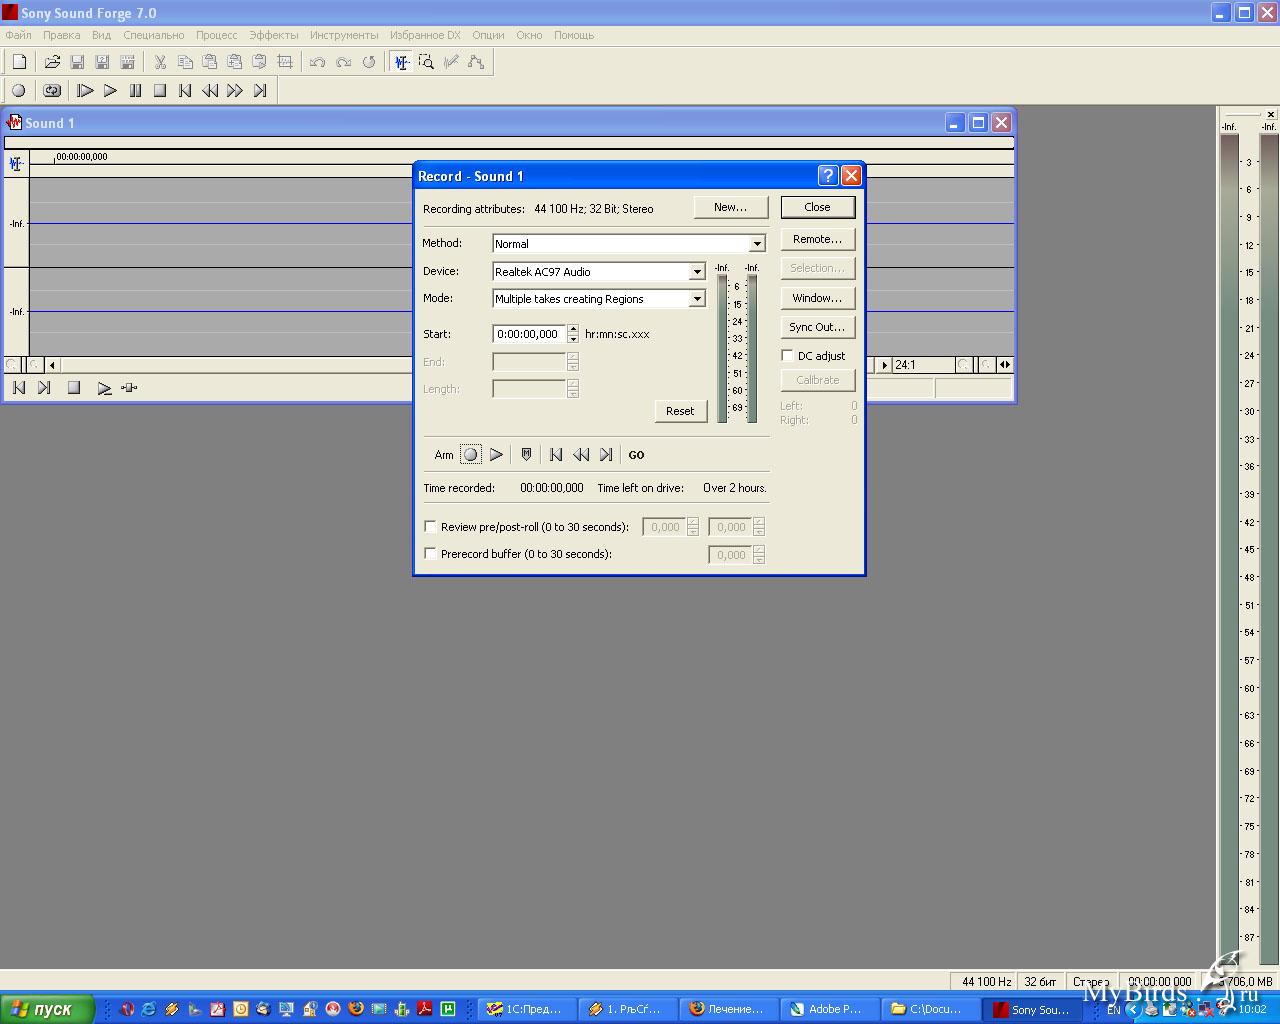Screen dimensions: 1280x1024
Task: Click Rewind in the main transport toolbar
Action: pyautogui.click(x=210, y=91)
